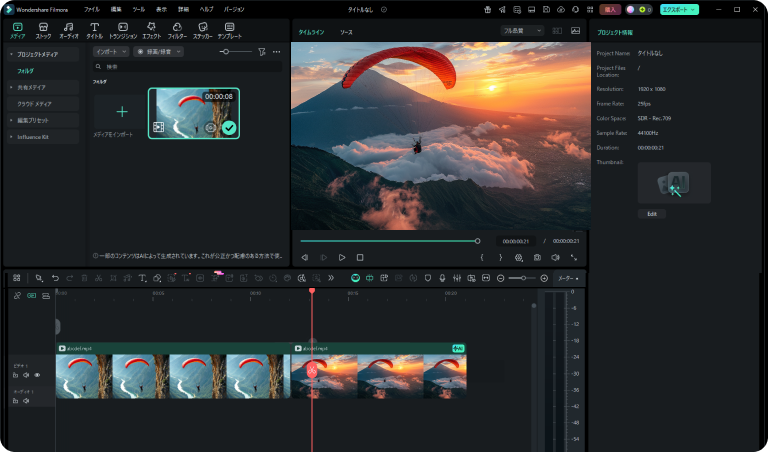Viewport: 768px width, 452px height.
Task: Click the double-chevron more tools icon
Action: pos(331,278)
